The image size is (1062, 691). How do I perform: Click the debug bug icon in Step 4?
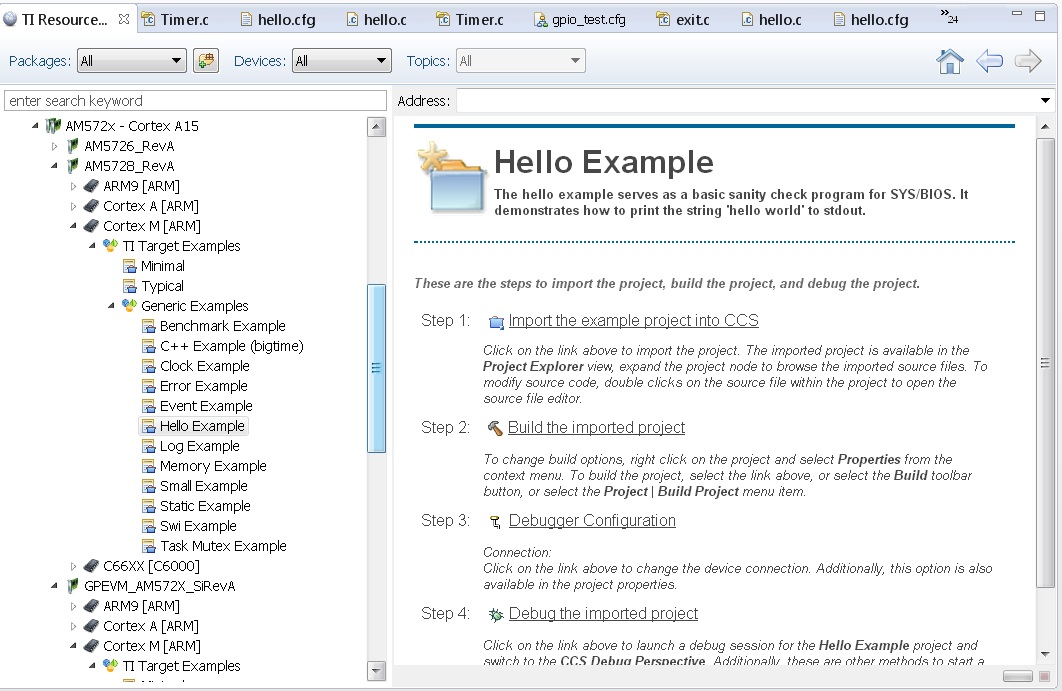click(x=495, y=614)
